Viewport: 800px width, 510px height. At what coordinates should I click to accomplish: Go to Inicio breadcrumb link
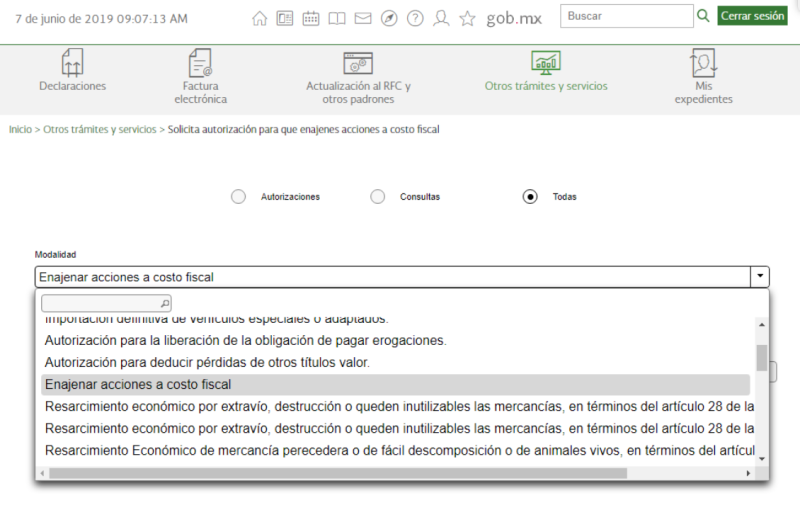click(x=20, y=130)
